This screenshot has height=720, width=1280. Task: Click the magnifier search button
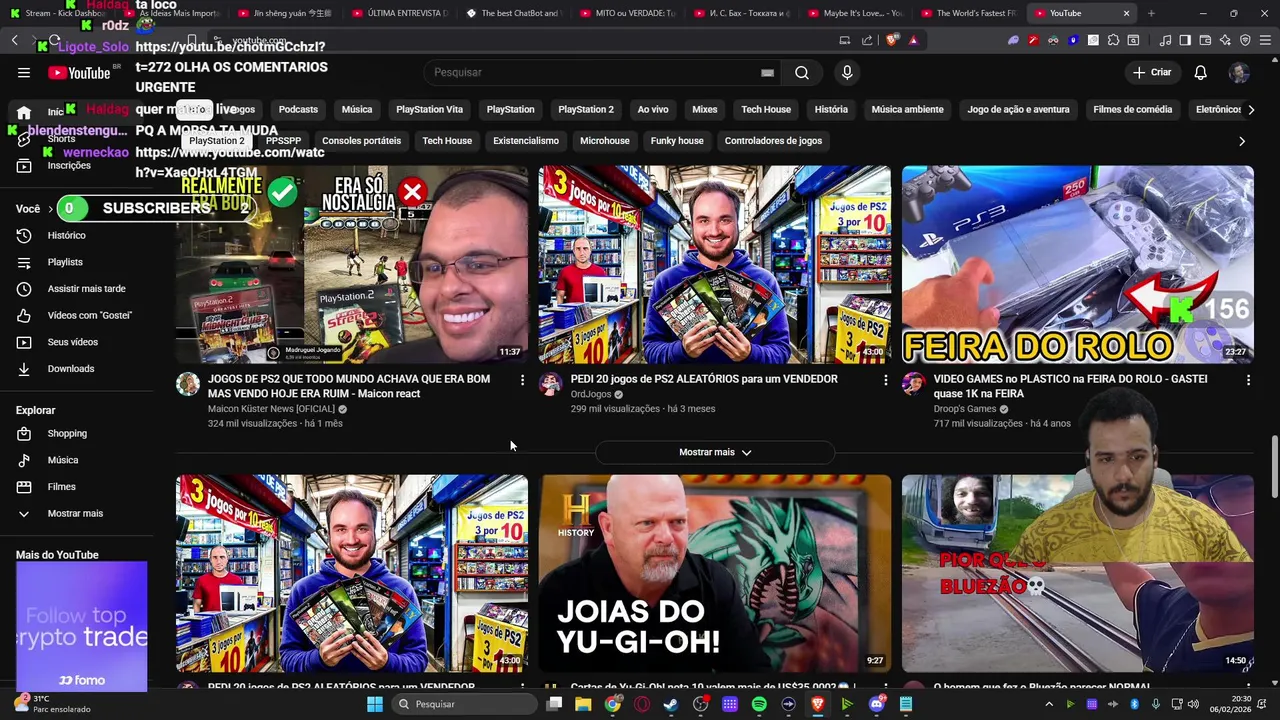[x=802, y=72]
